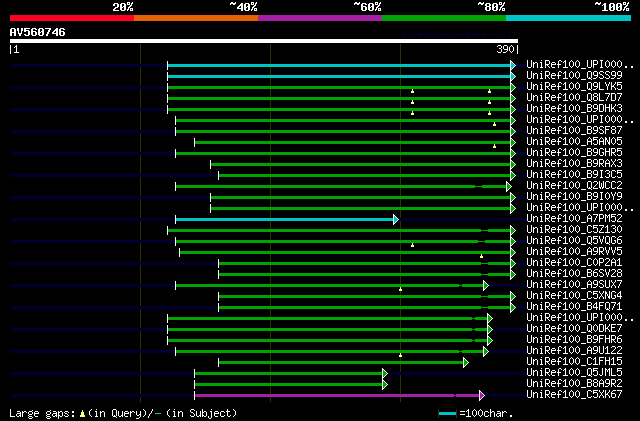Click the yellow gap marker under UniRef100_A9RVV5
Image resolution: width=640 pixels, height=421 pixels.
click(482, 256)
